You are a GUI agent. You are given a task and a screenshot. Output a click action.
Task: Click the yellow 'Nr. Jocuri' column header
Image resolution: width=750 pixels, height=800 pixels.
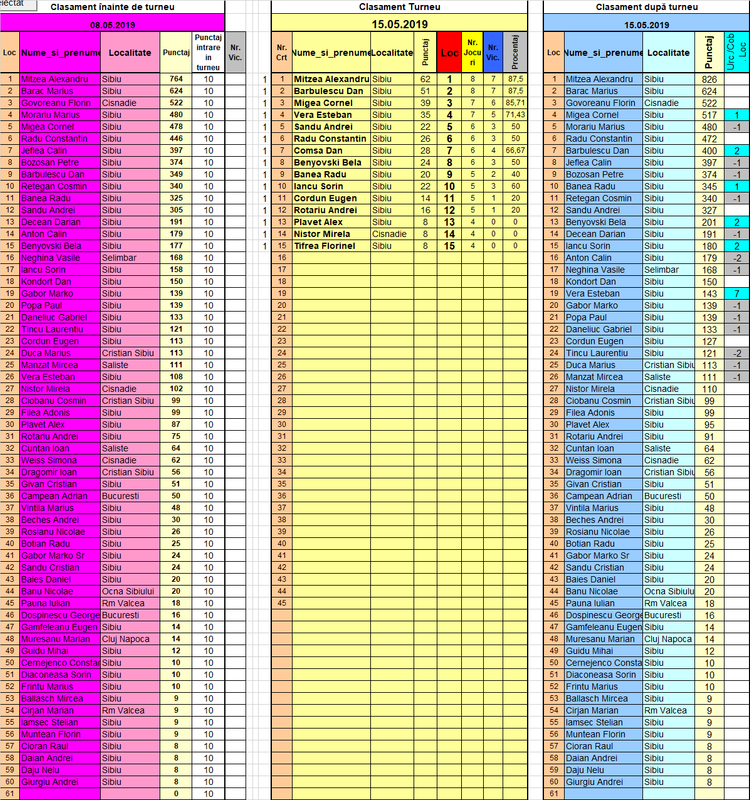coord(472,53)
